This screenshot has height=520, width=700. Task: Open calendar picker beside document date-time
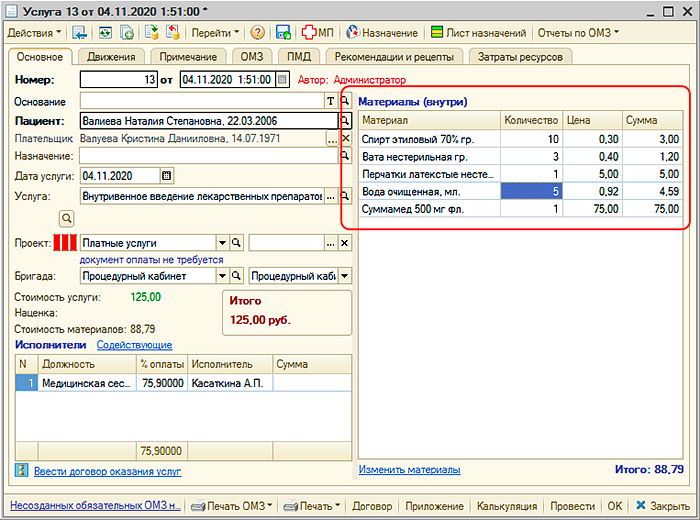pos(282,79)
